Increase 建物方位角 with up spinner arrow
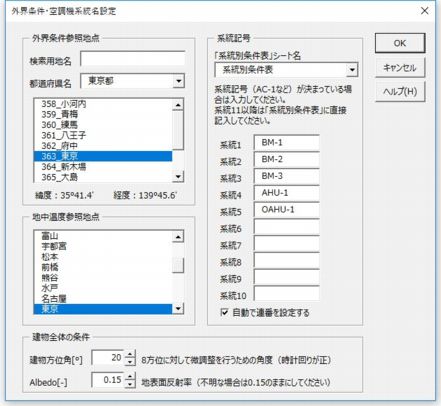Image resolution: width=441 pixels, height=406 pixels. [130, 354]
